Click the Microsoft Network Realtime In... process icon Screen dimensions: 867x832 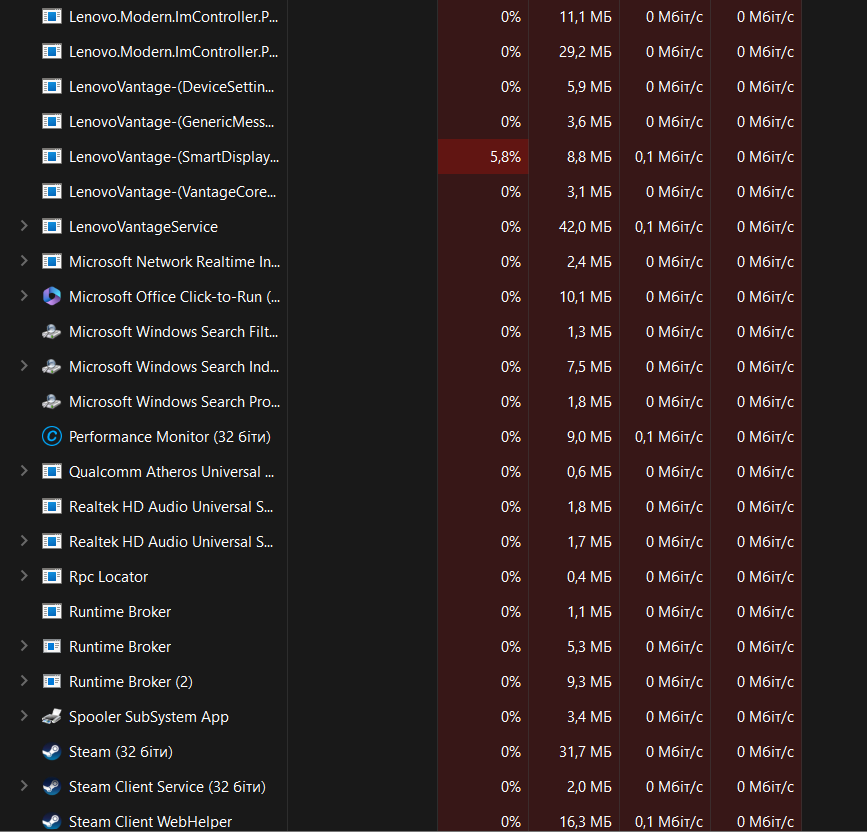(x=51, y=261)
